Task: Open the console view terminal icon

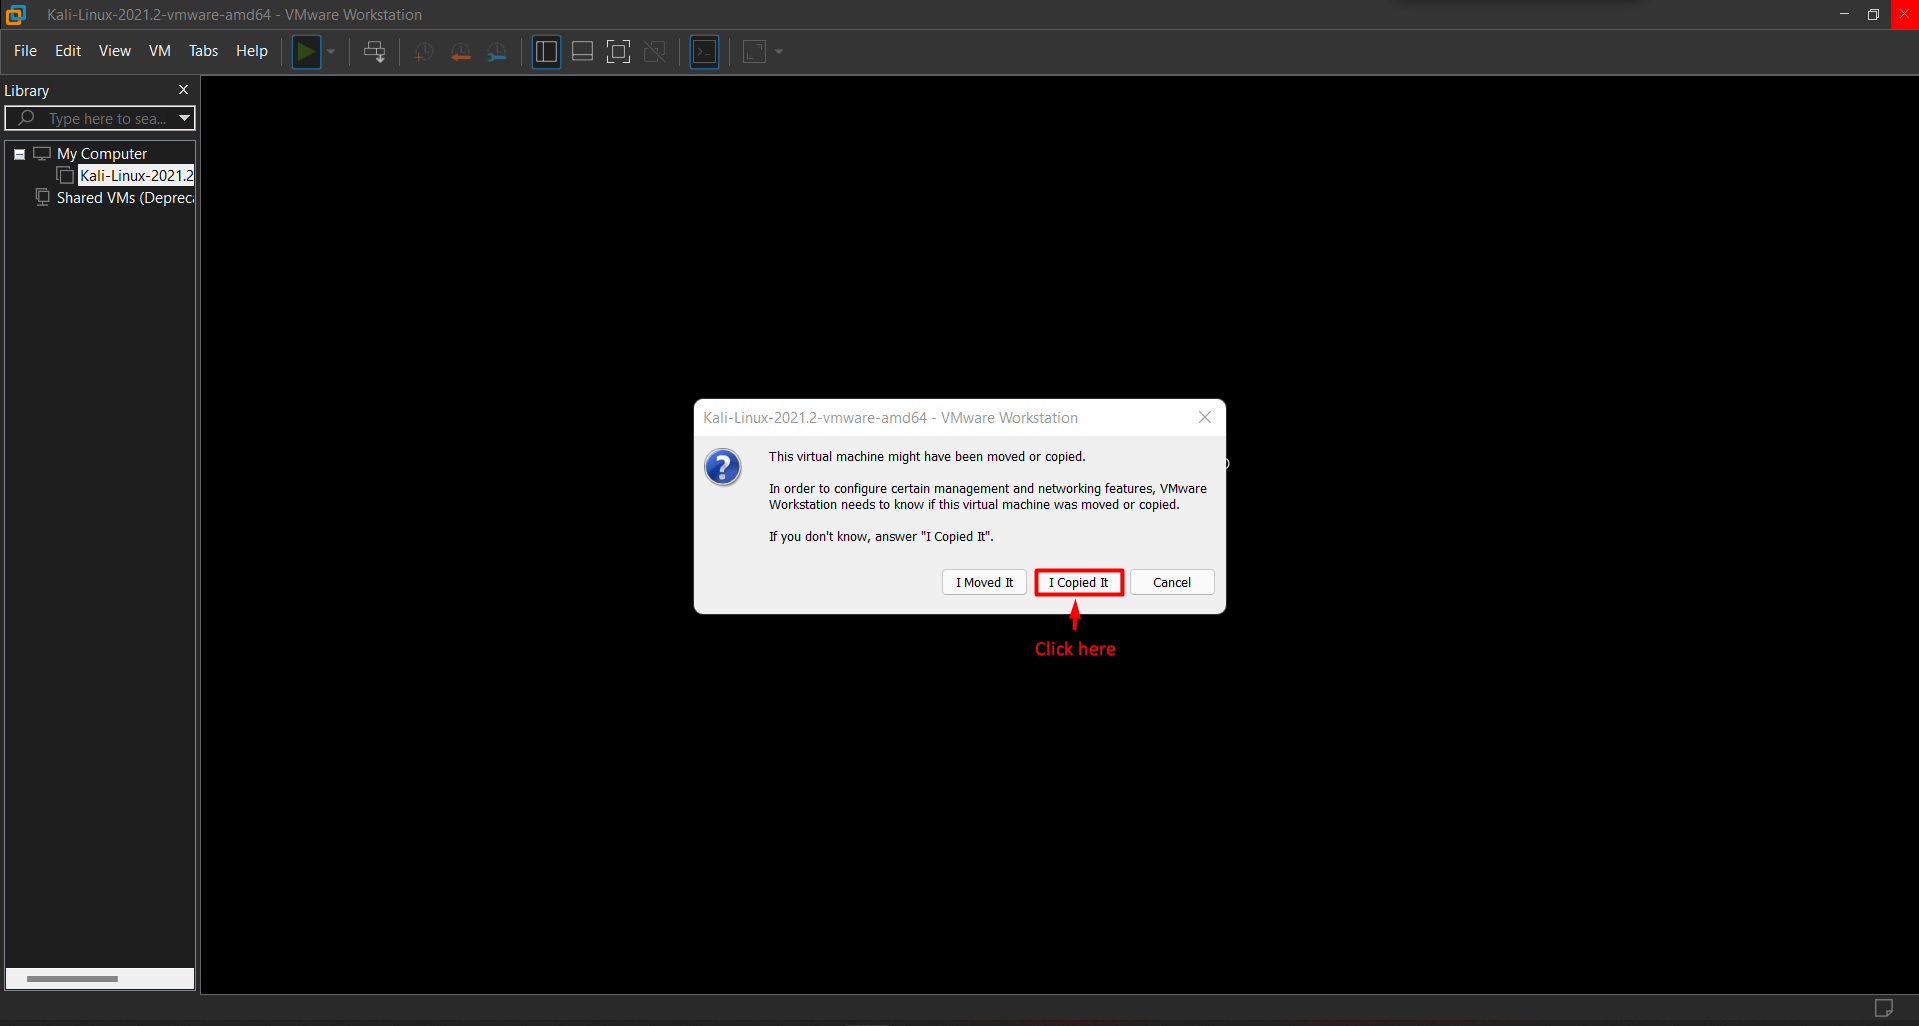Action: 705,52
